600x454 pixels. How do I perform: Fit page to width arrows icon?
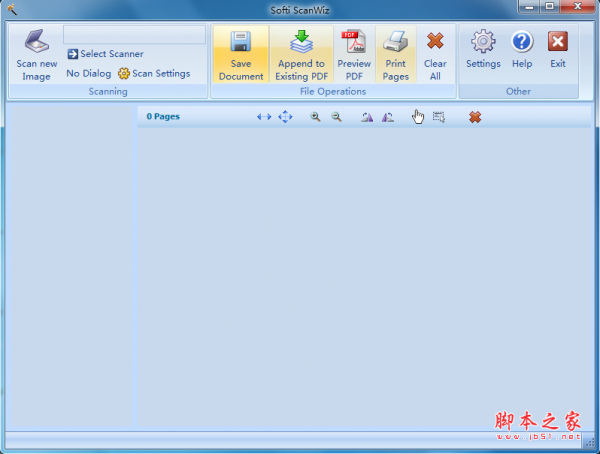(264, 116)
